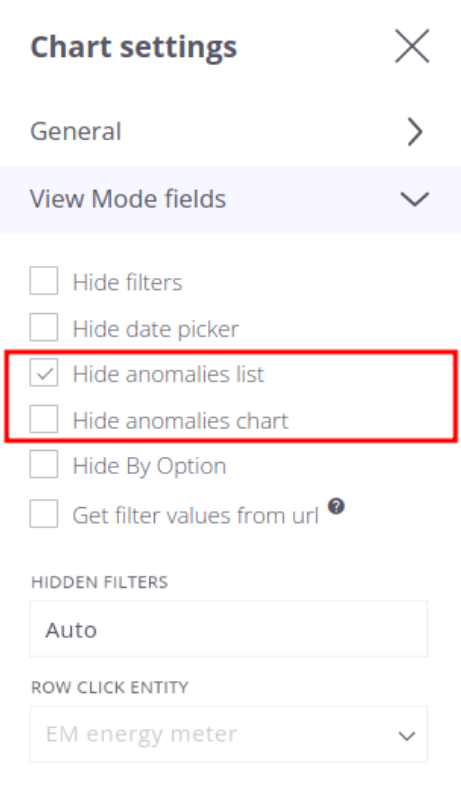Tick the Hide date picker checkbox
461x785 pixels.
pyautogui.click(x=44, y=327)
